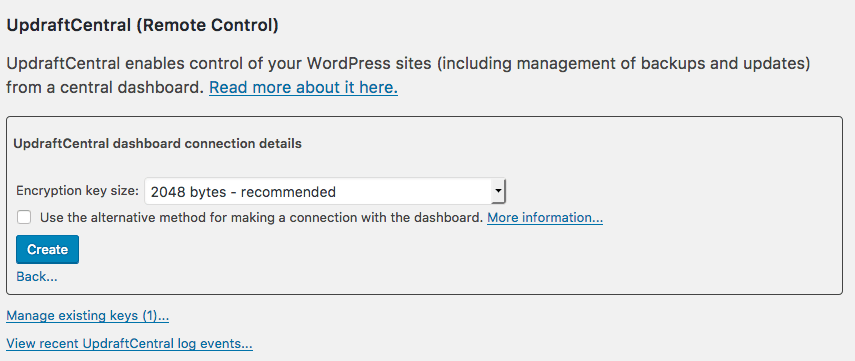Click the 'Encryption key size:' label
The width and height of the screenshot is (855, 361).
[77, 191]
